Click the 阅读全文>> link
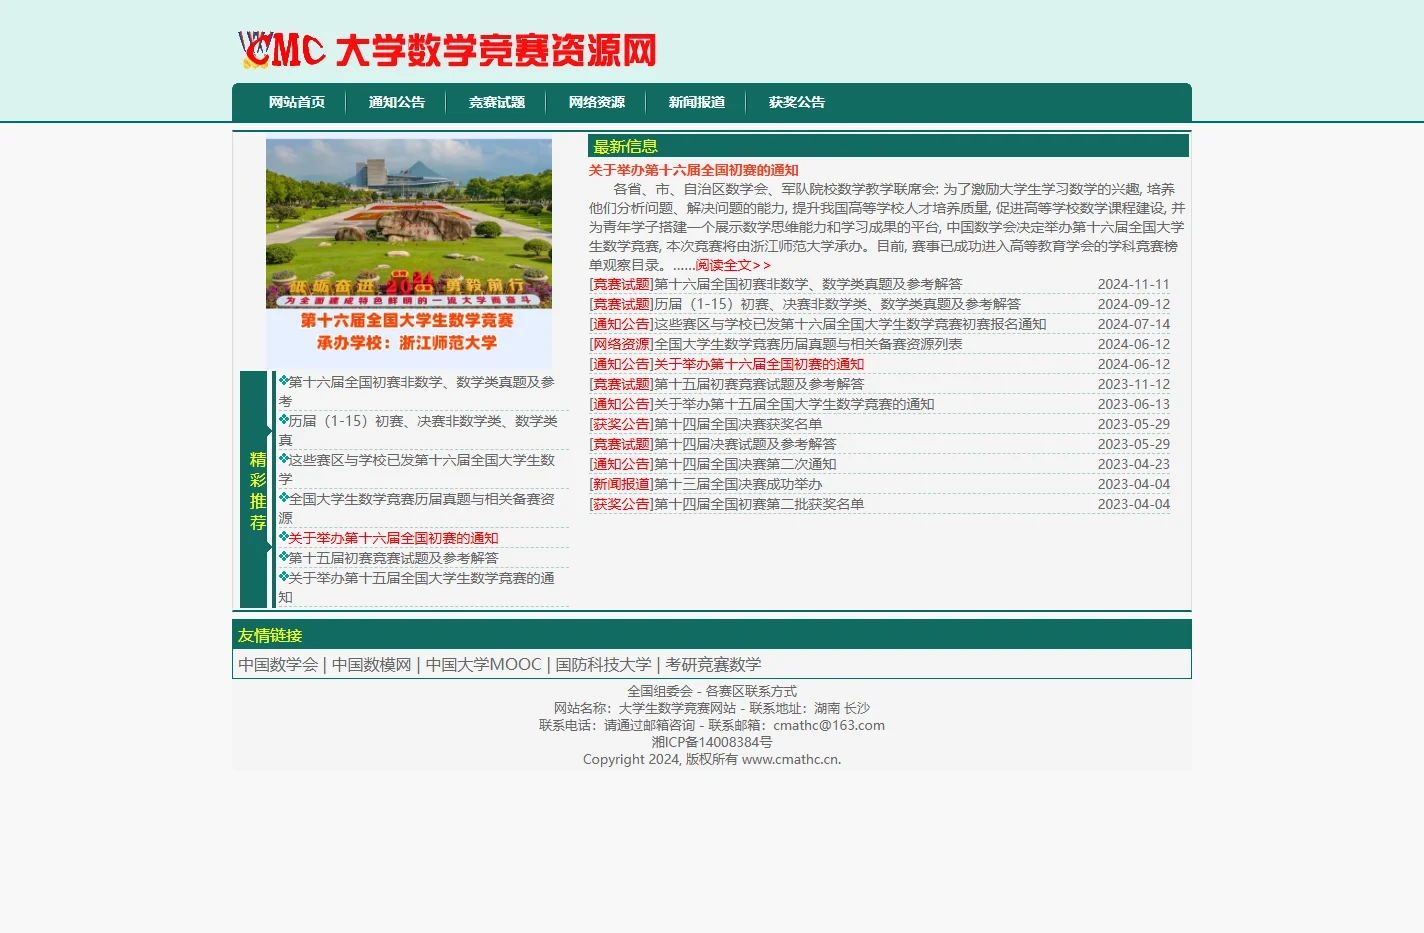The height and width of the screenshot is (933, 1424). point(734,265)
